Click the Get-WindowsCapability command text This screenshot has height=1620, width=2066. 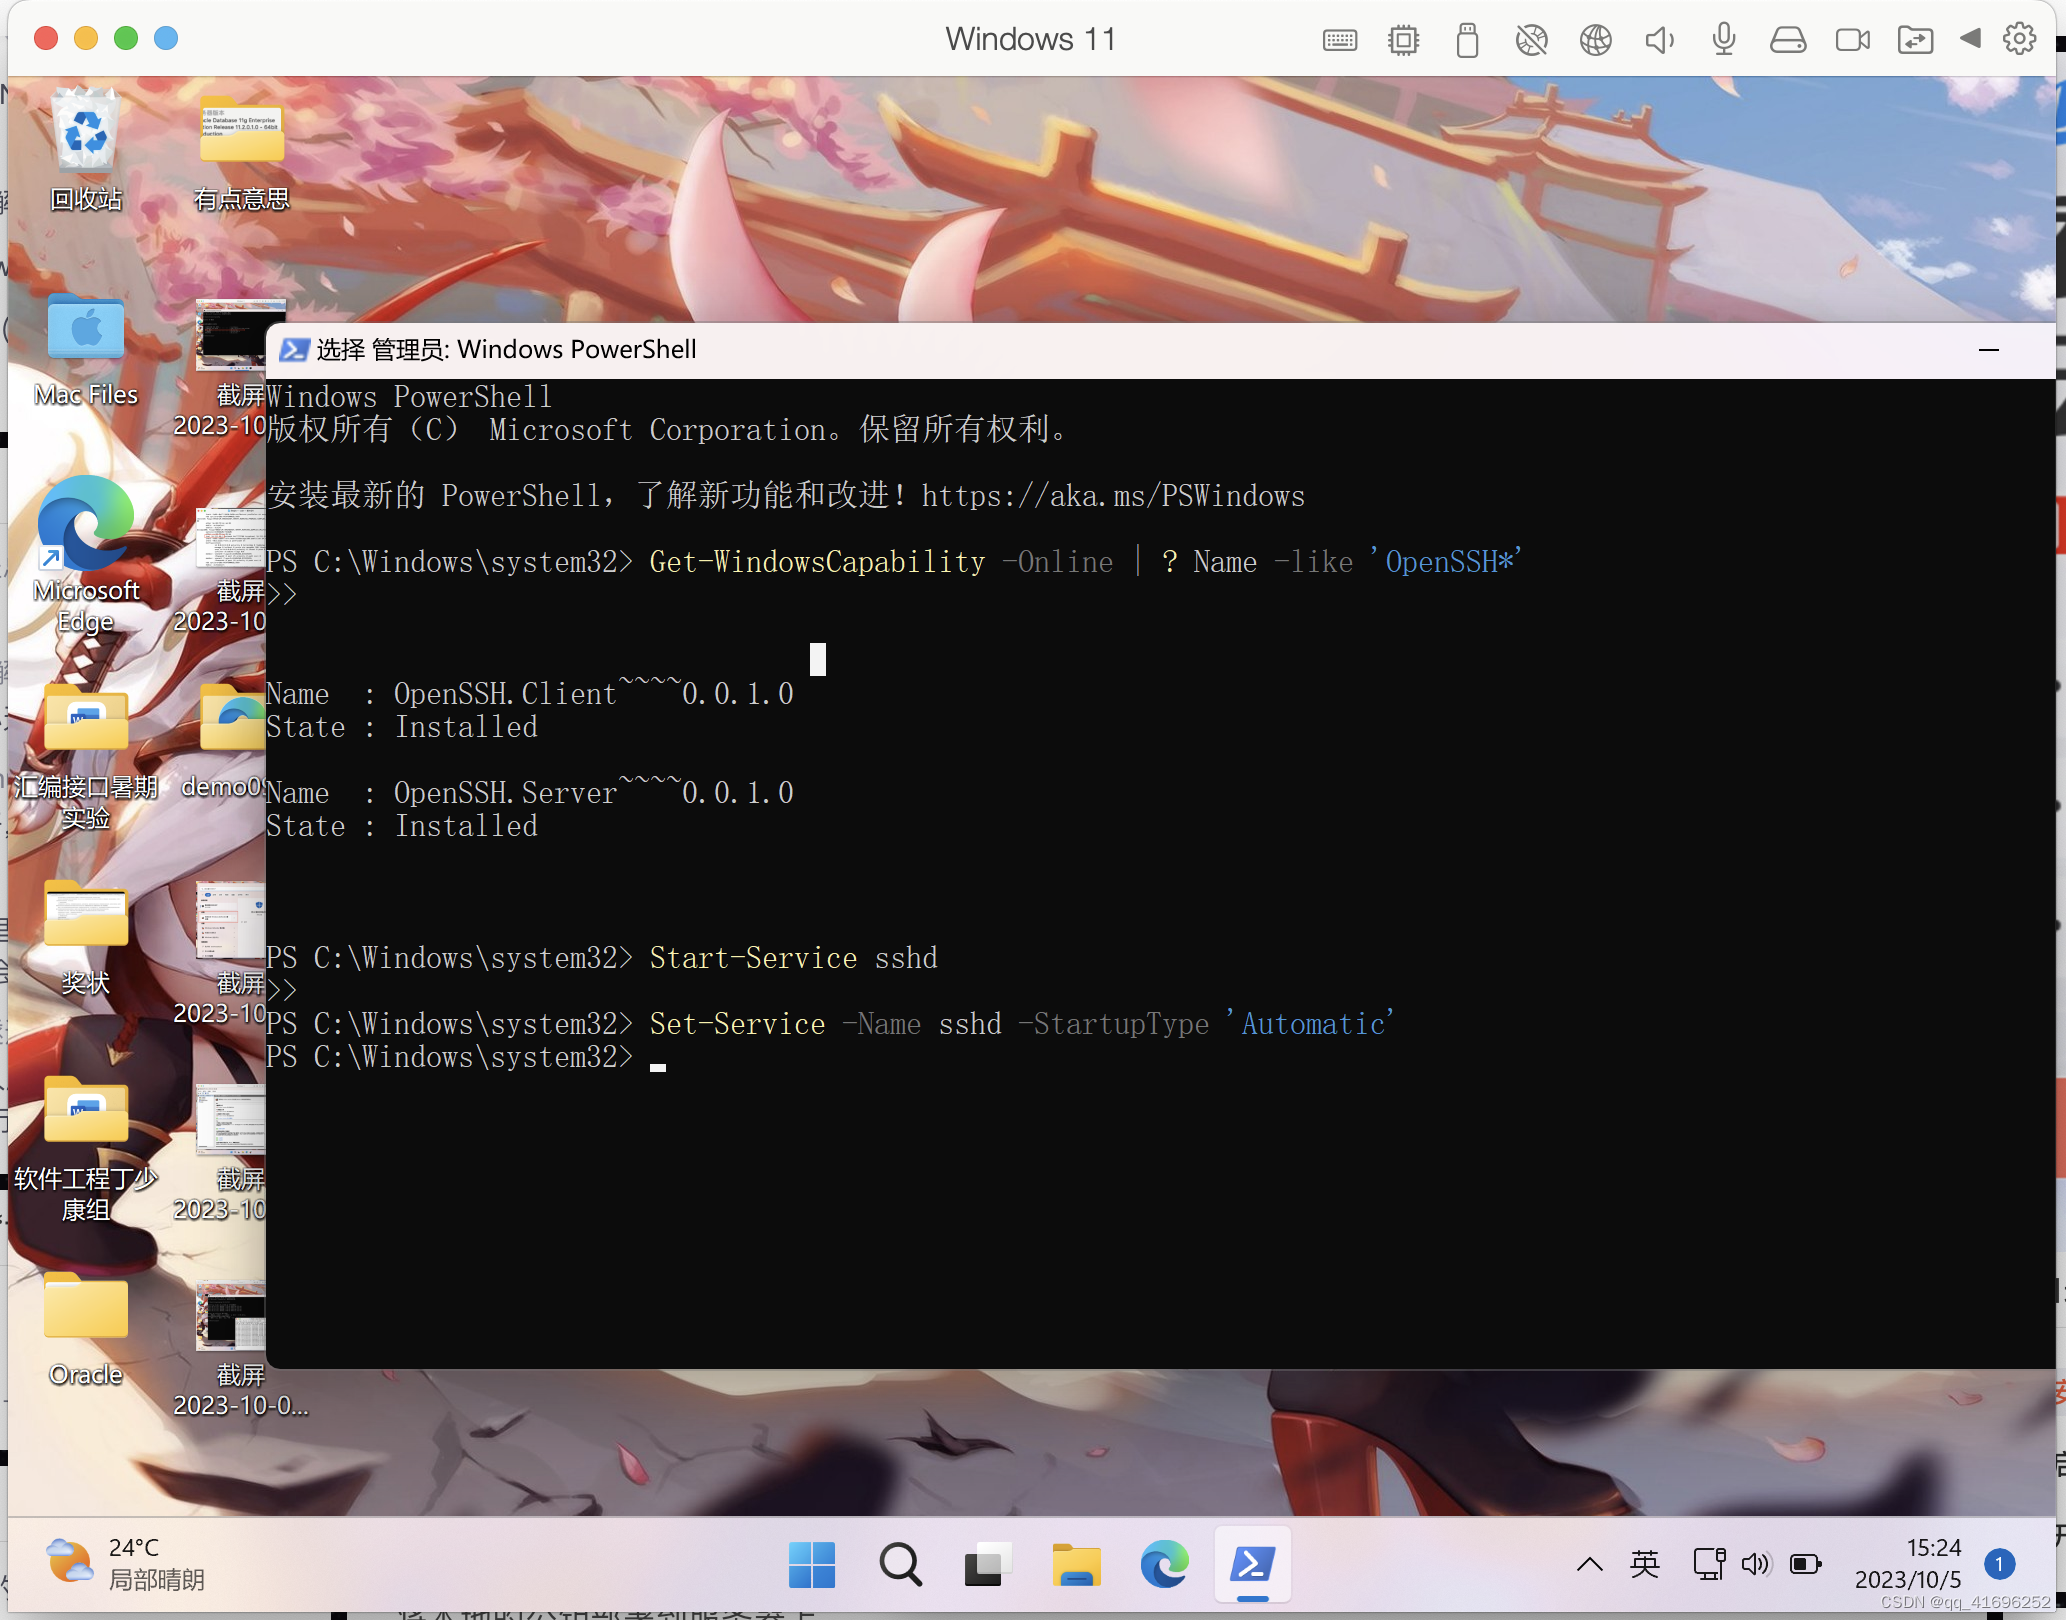[x=1086, y=562]
